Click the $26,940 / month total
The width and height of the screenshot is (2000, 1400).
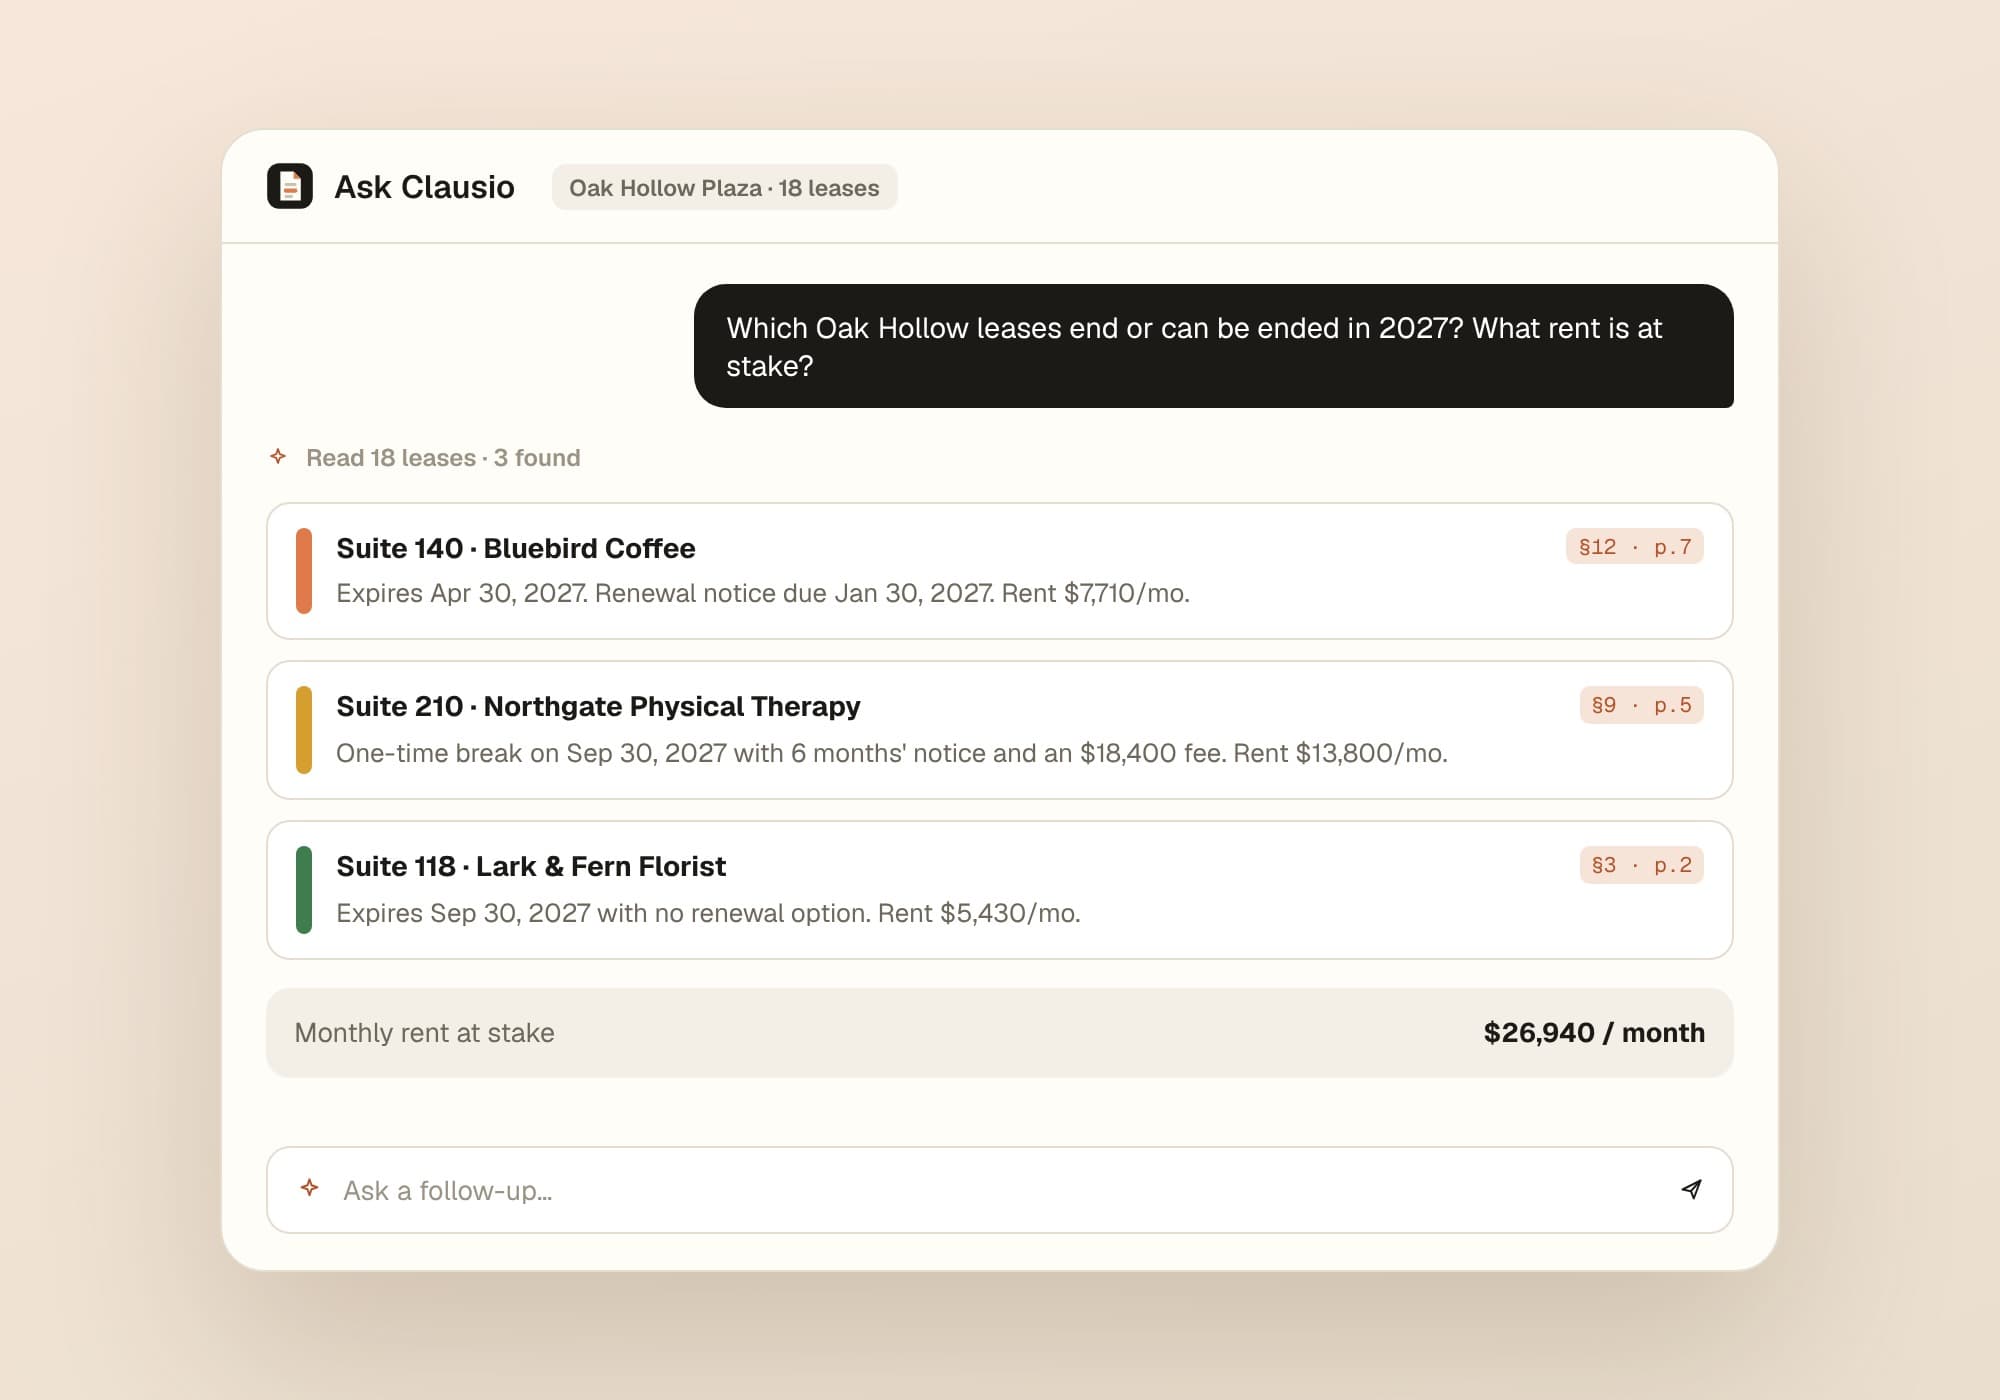tap(1594, 1033)
